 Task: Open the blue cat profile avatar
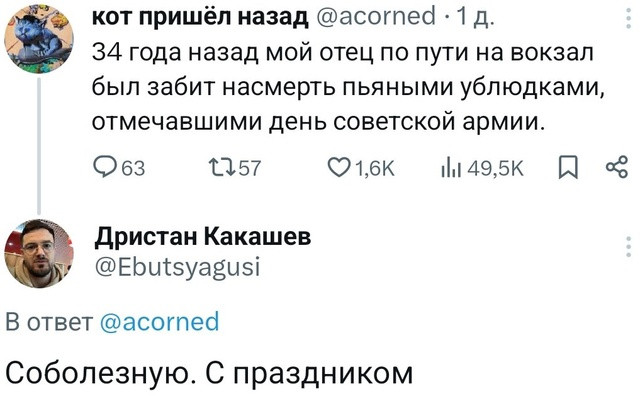39,39
